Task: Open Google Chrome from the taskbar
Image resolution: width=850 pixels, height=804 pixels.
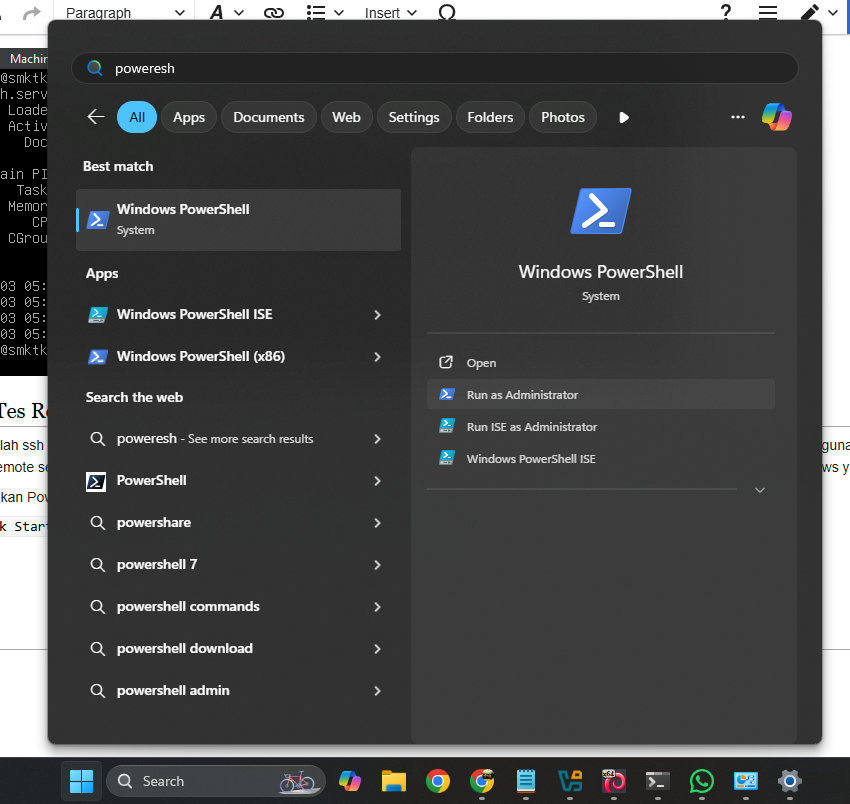Action: (437, 781)
